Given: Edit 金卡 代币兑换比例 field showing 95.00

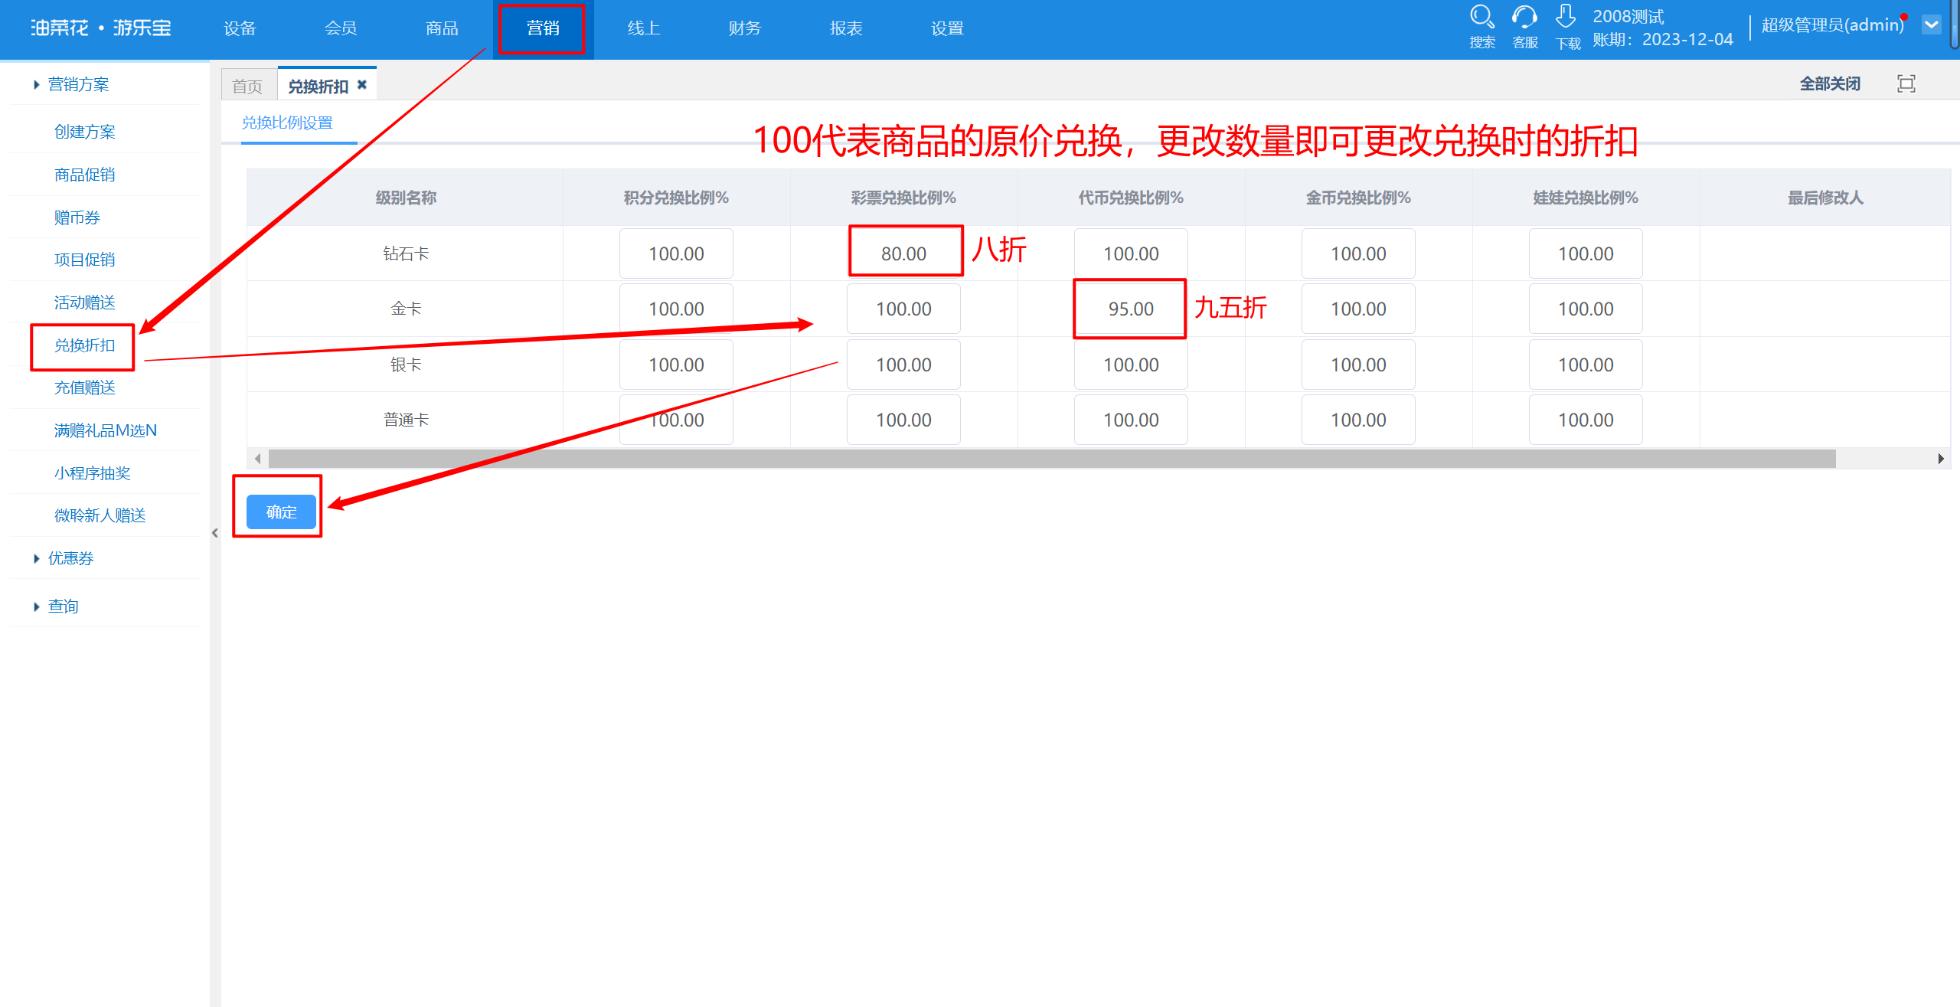Looking at the screenshot, I should point(1131,309).
